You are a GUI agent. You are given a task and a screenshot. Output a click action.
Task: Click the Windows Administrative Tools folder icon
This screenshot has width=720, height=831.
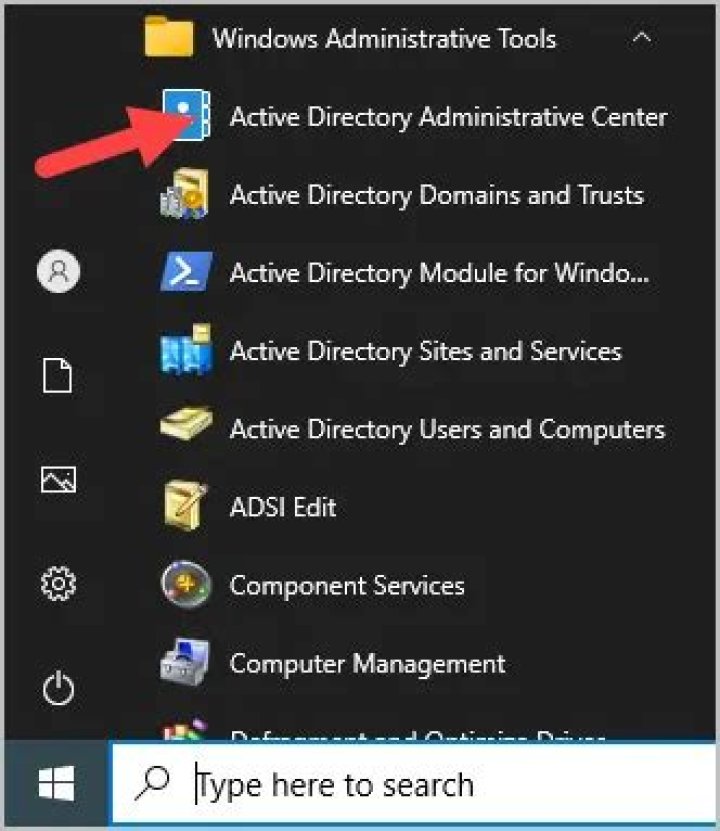click(x=168, y=37)
